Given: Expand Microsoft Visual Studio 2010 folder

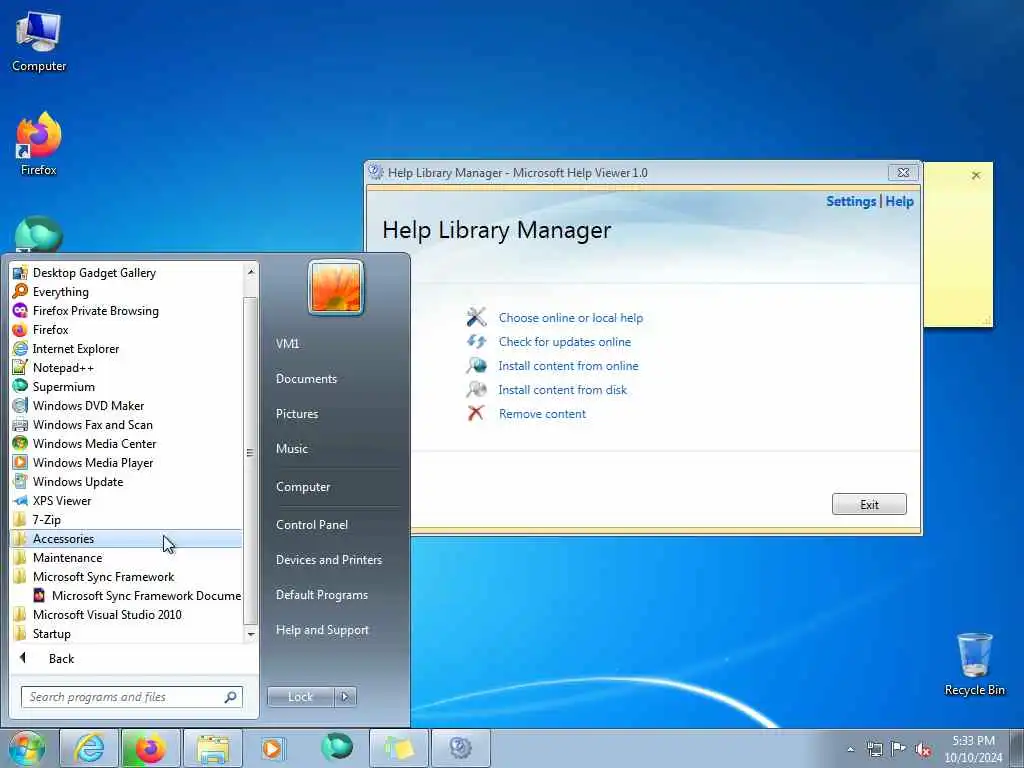Looking at the screenshot, I should (127, 615).
